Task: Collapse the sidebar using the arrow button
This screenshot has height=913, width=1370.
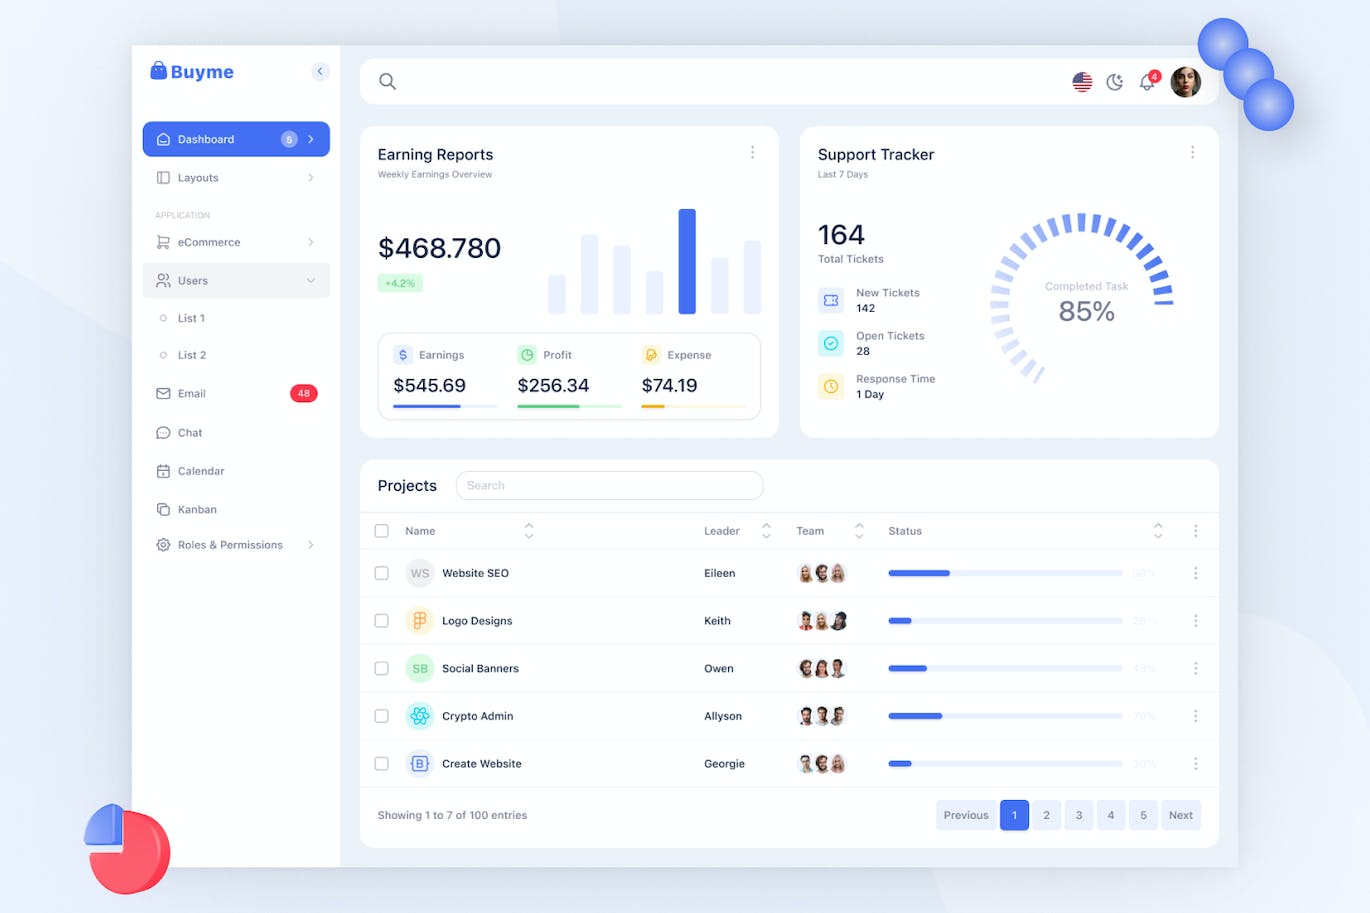Action: pos(320,71)
